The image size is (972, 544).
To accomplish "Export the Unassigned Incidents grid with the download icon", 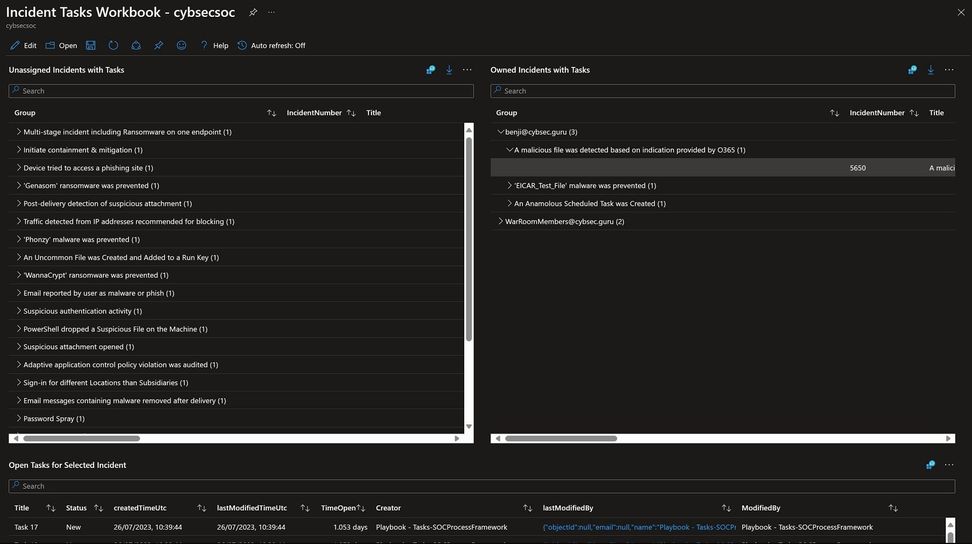I will pyautogui.click(x=449, y=70).
